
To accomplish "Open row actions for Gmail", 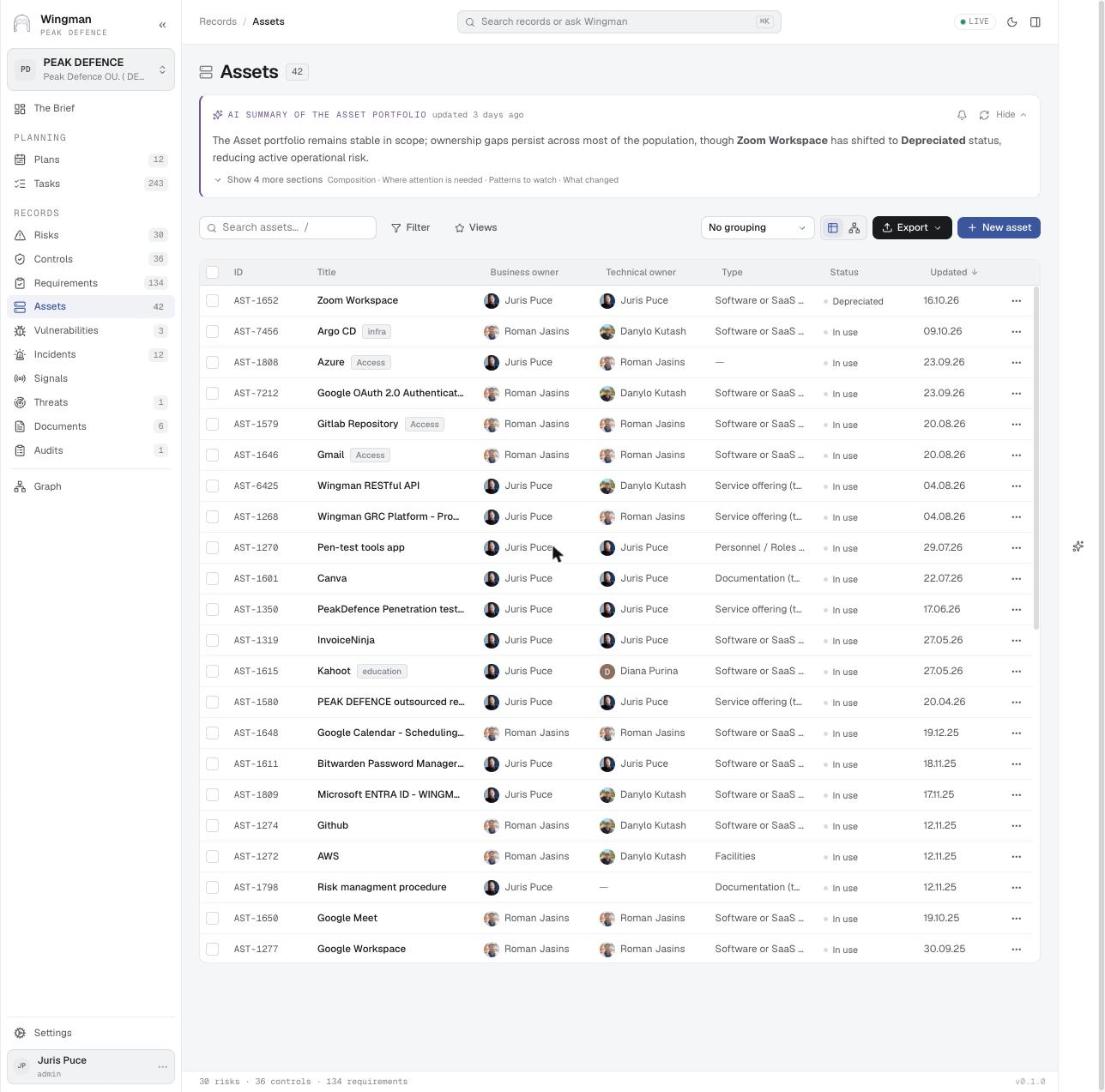I will [1016, 455].
